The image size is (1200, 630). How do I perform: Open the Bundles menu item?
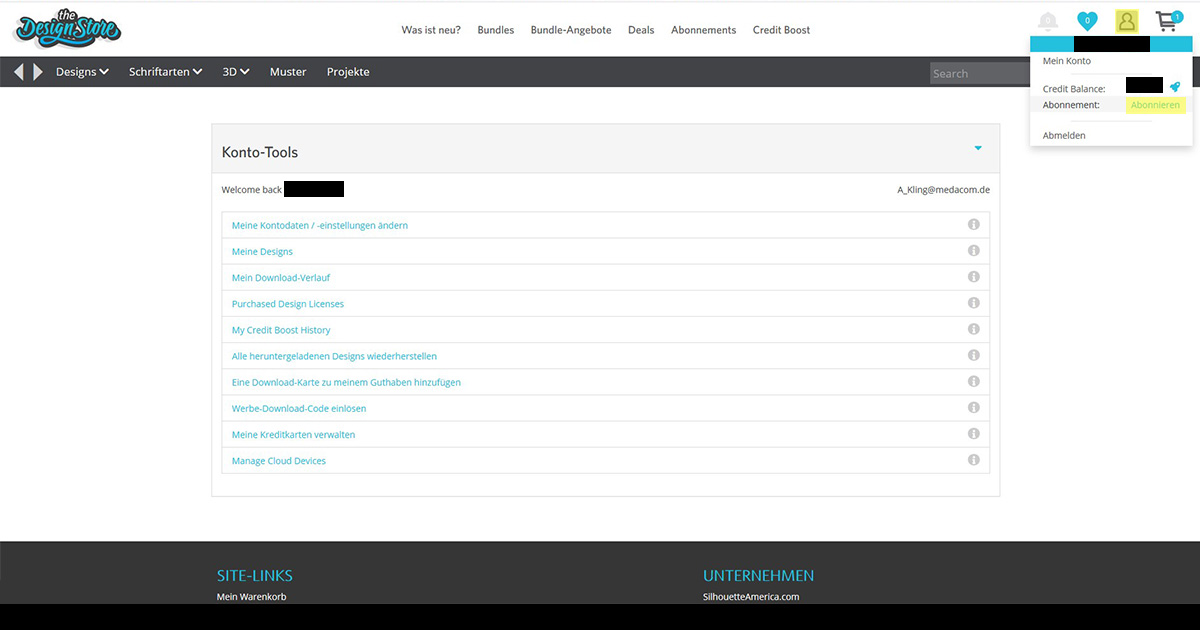495,30
